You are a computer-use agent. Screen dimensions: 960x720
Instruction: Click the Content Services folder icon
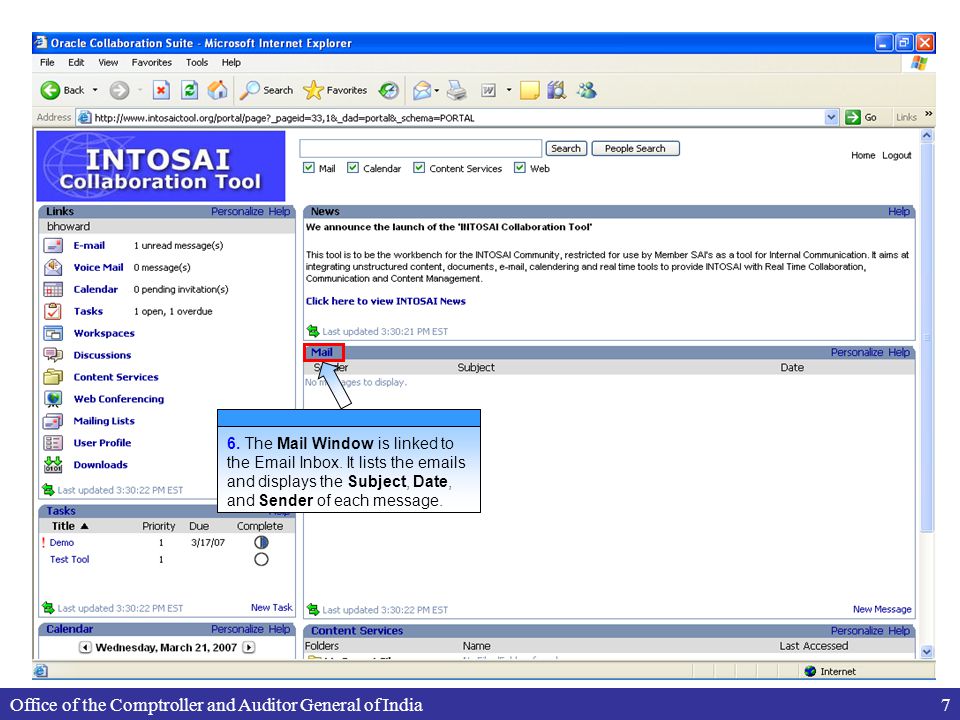click(x=53, y=377)
